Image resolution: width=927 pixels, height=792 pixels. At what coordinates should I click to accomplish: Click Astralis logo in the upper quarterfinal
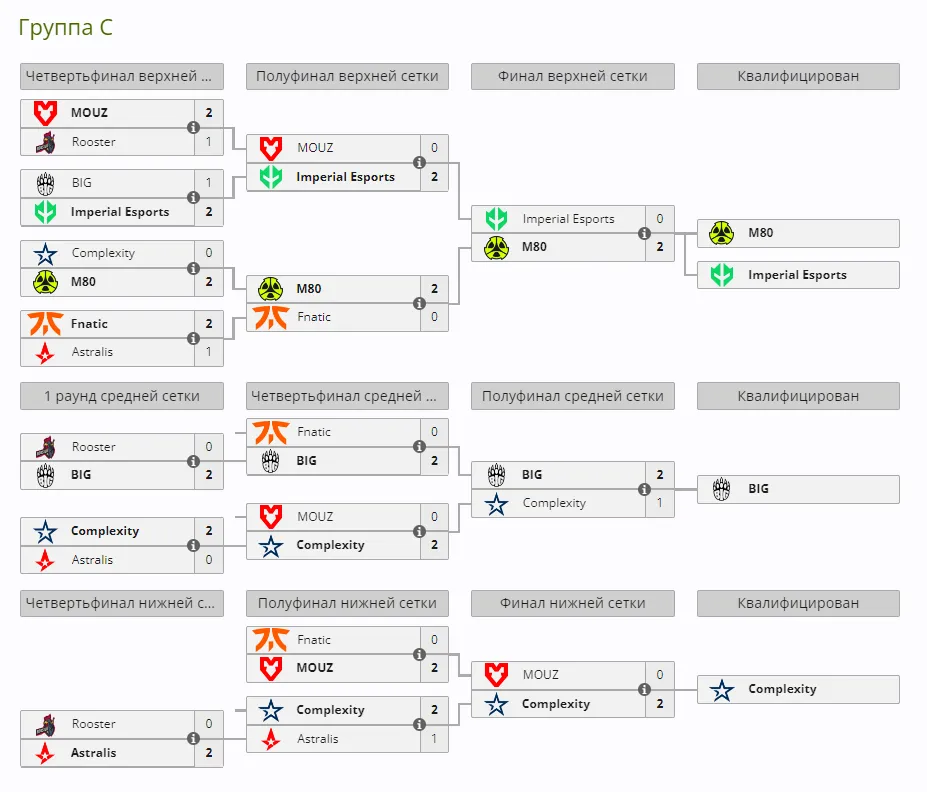click(45, 352)
